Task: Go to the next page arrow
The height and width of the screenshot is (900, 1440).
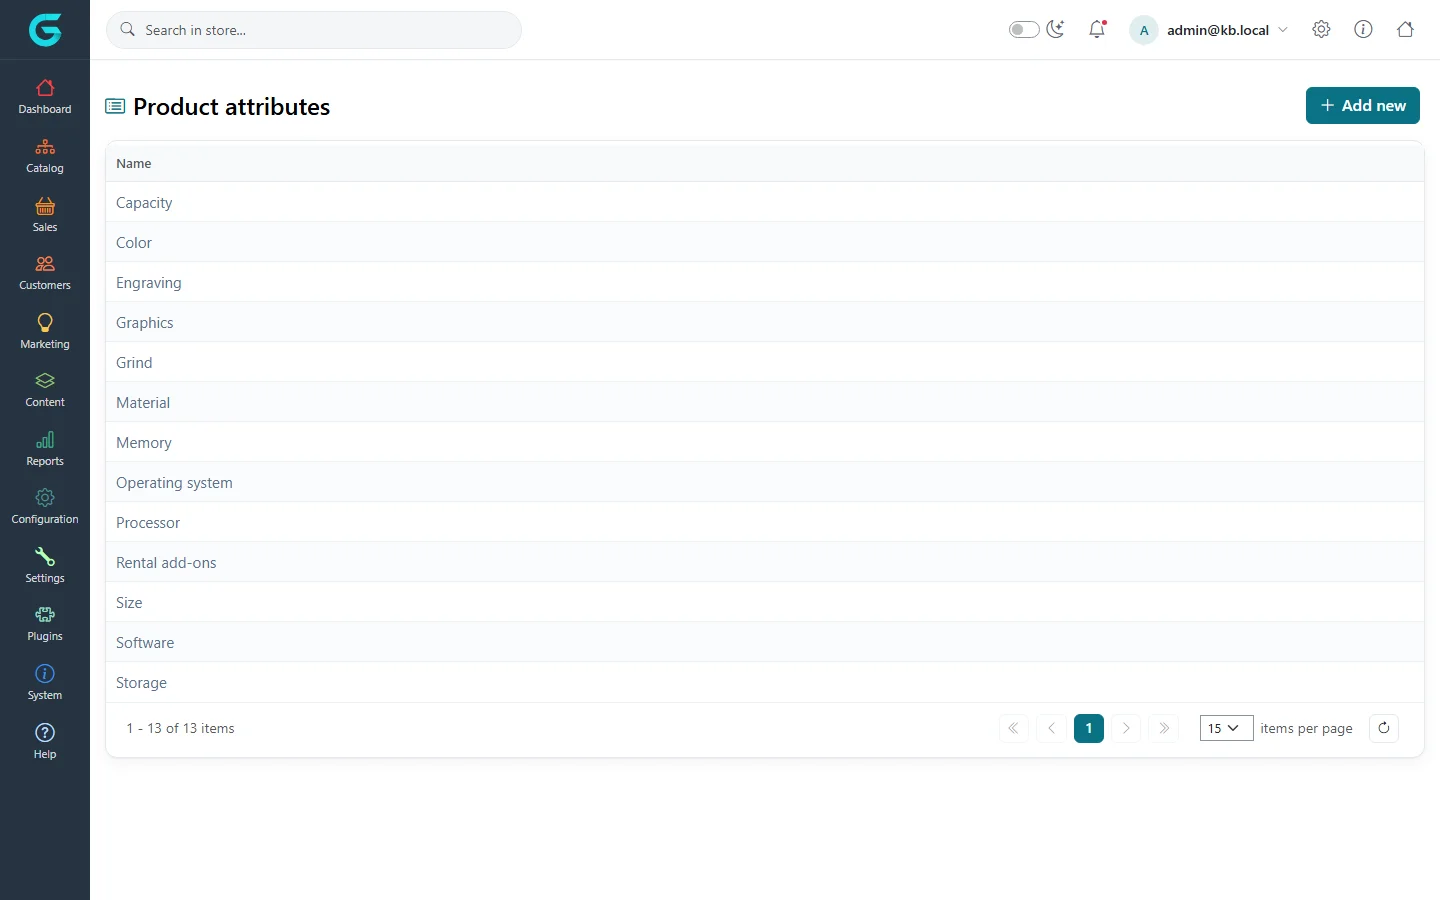Action: 1126,728
